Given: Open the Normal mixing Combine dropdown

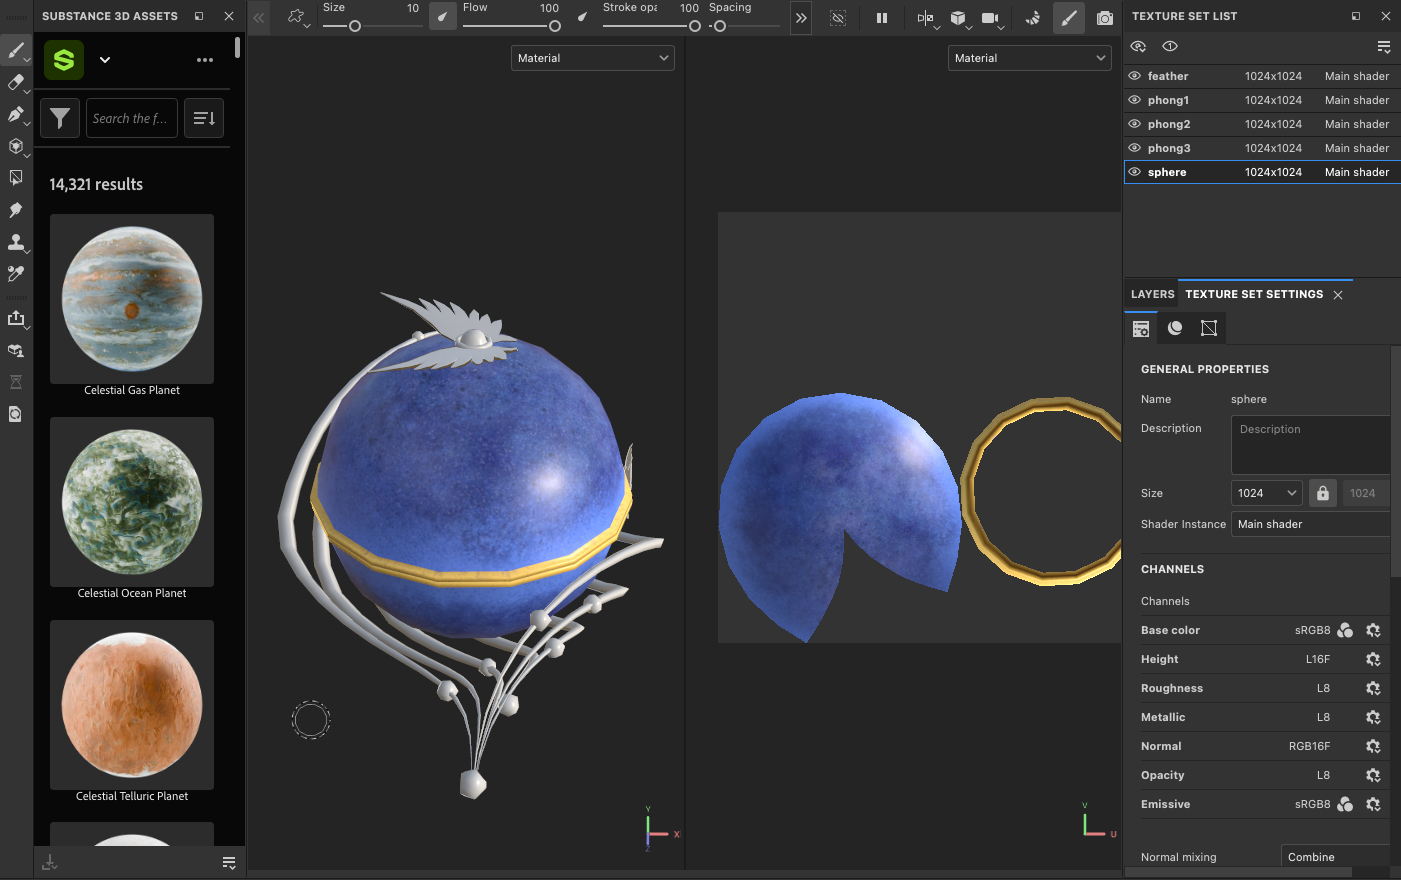Looking at the screenshot, I should pyautogui.click(x=1334, y=856).
